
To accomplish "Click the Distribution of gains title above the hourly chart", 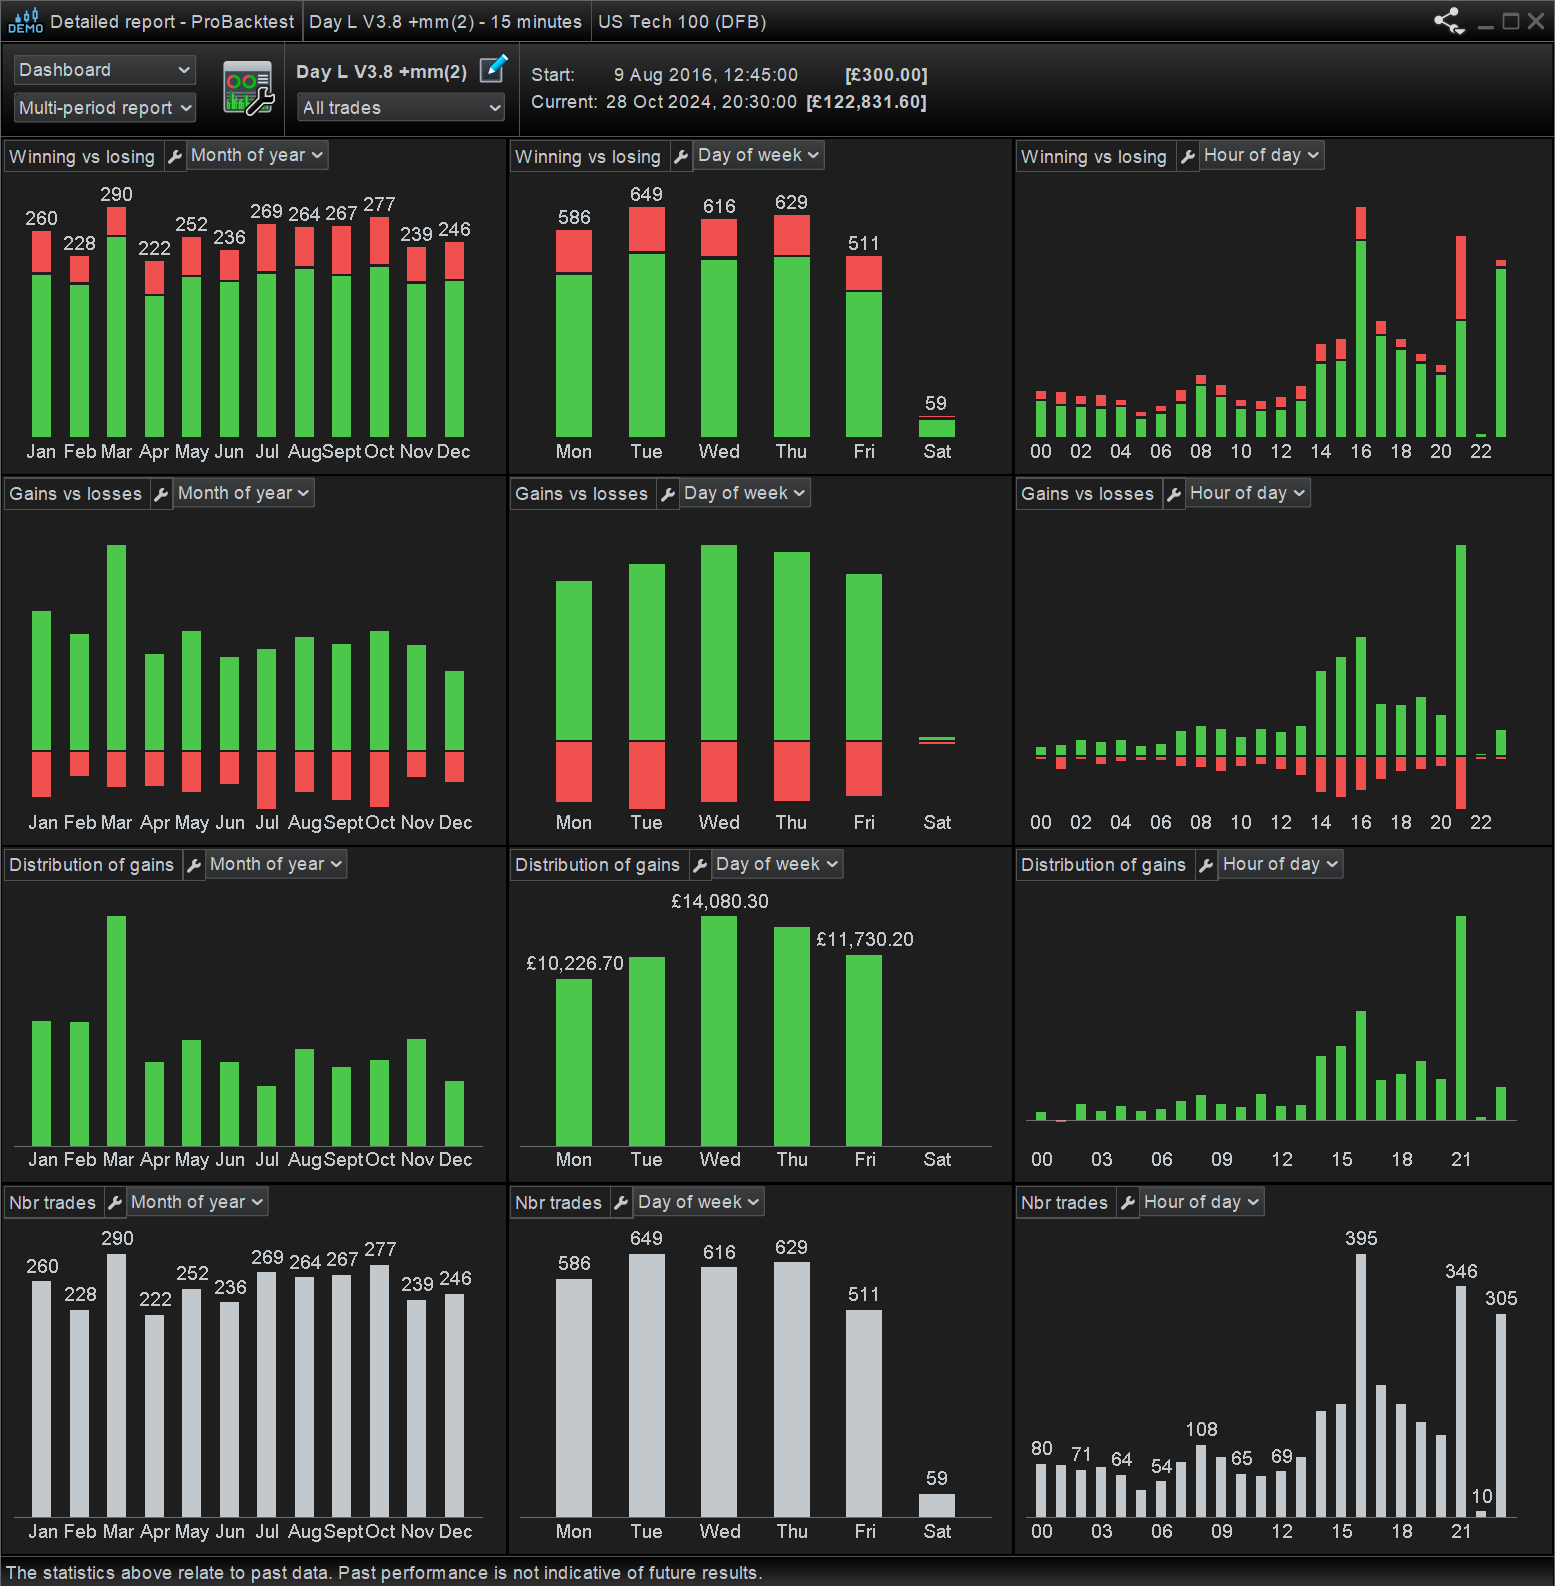I will [x=1103, y=865].
